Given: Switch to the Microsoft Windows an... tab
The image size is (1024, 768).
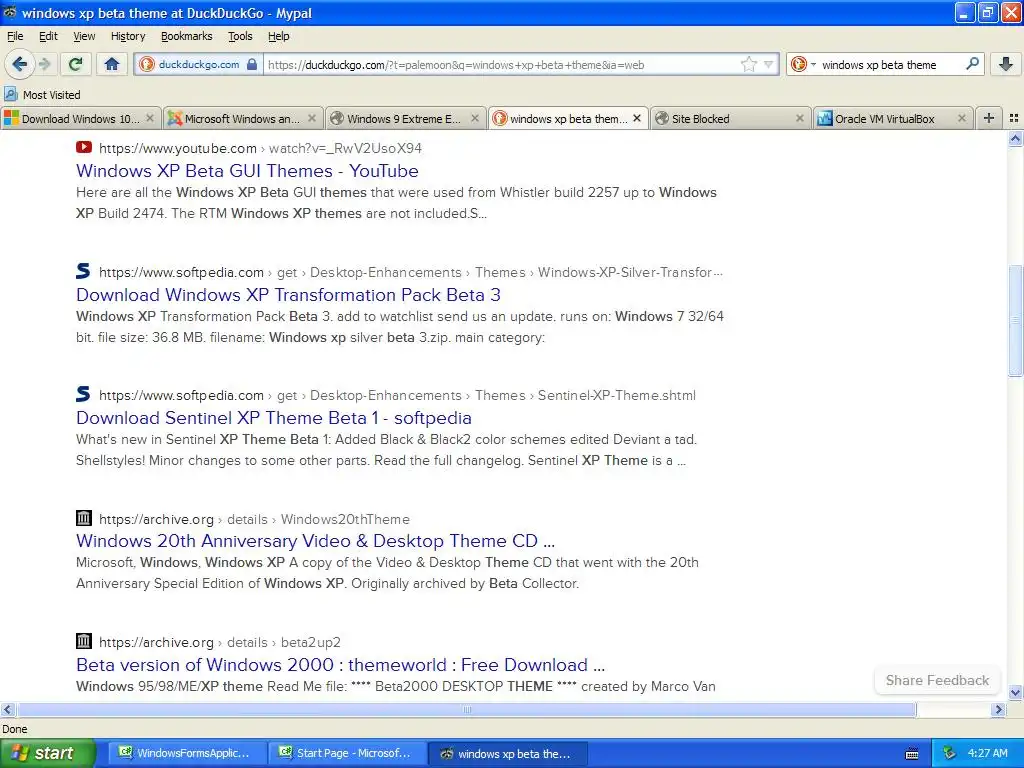Looking at the screenshot, I should [x=242, y=118].
